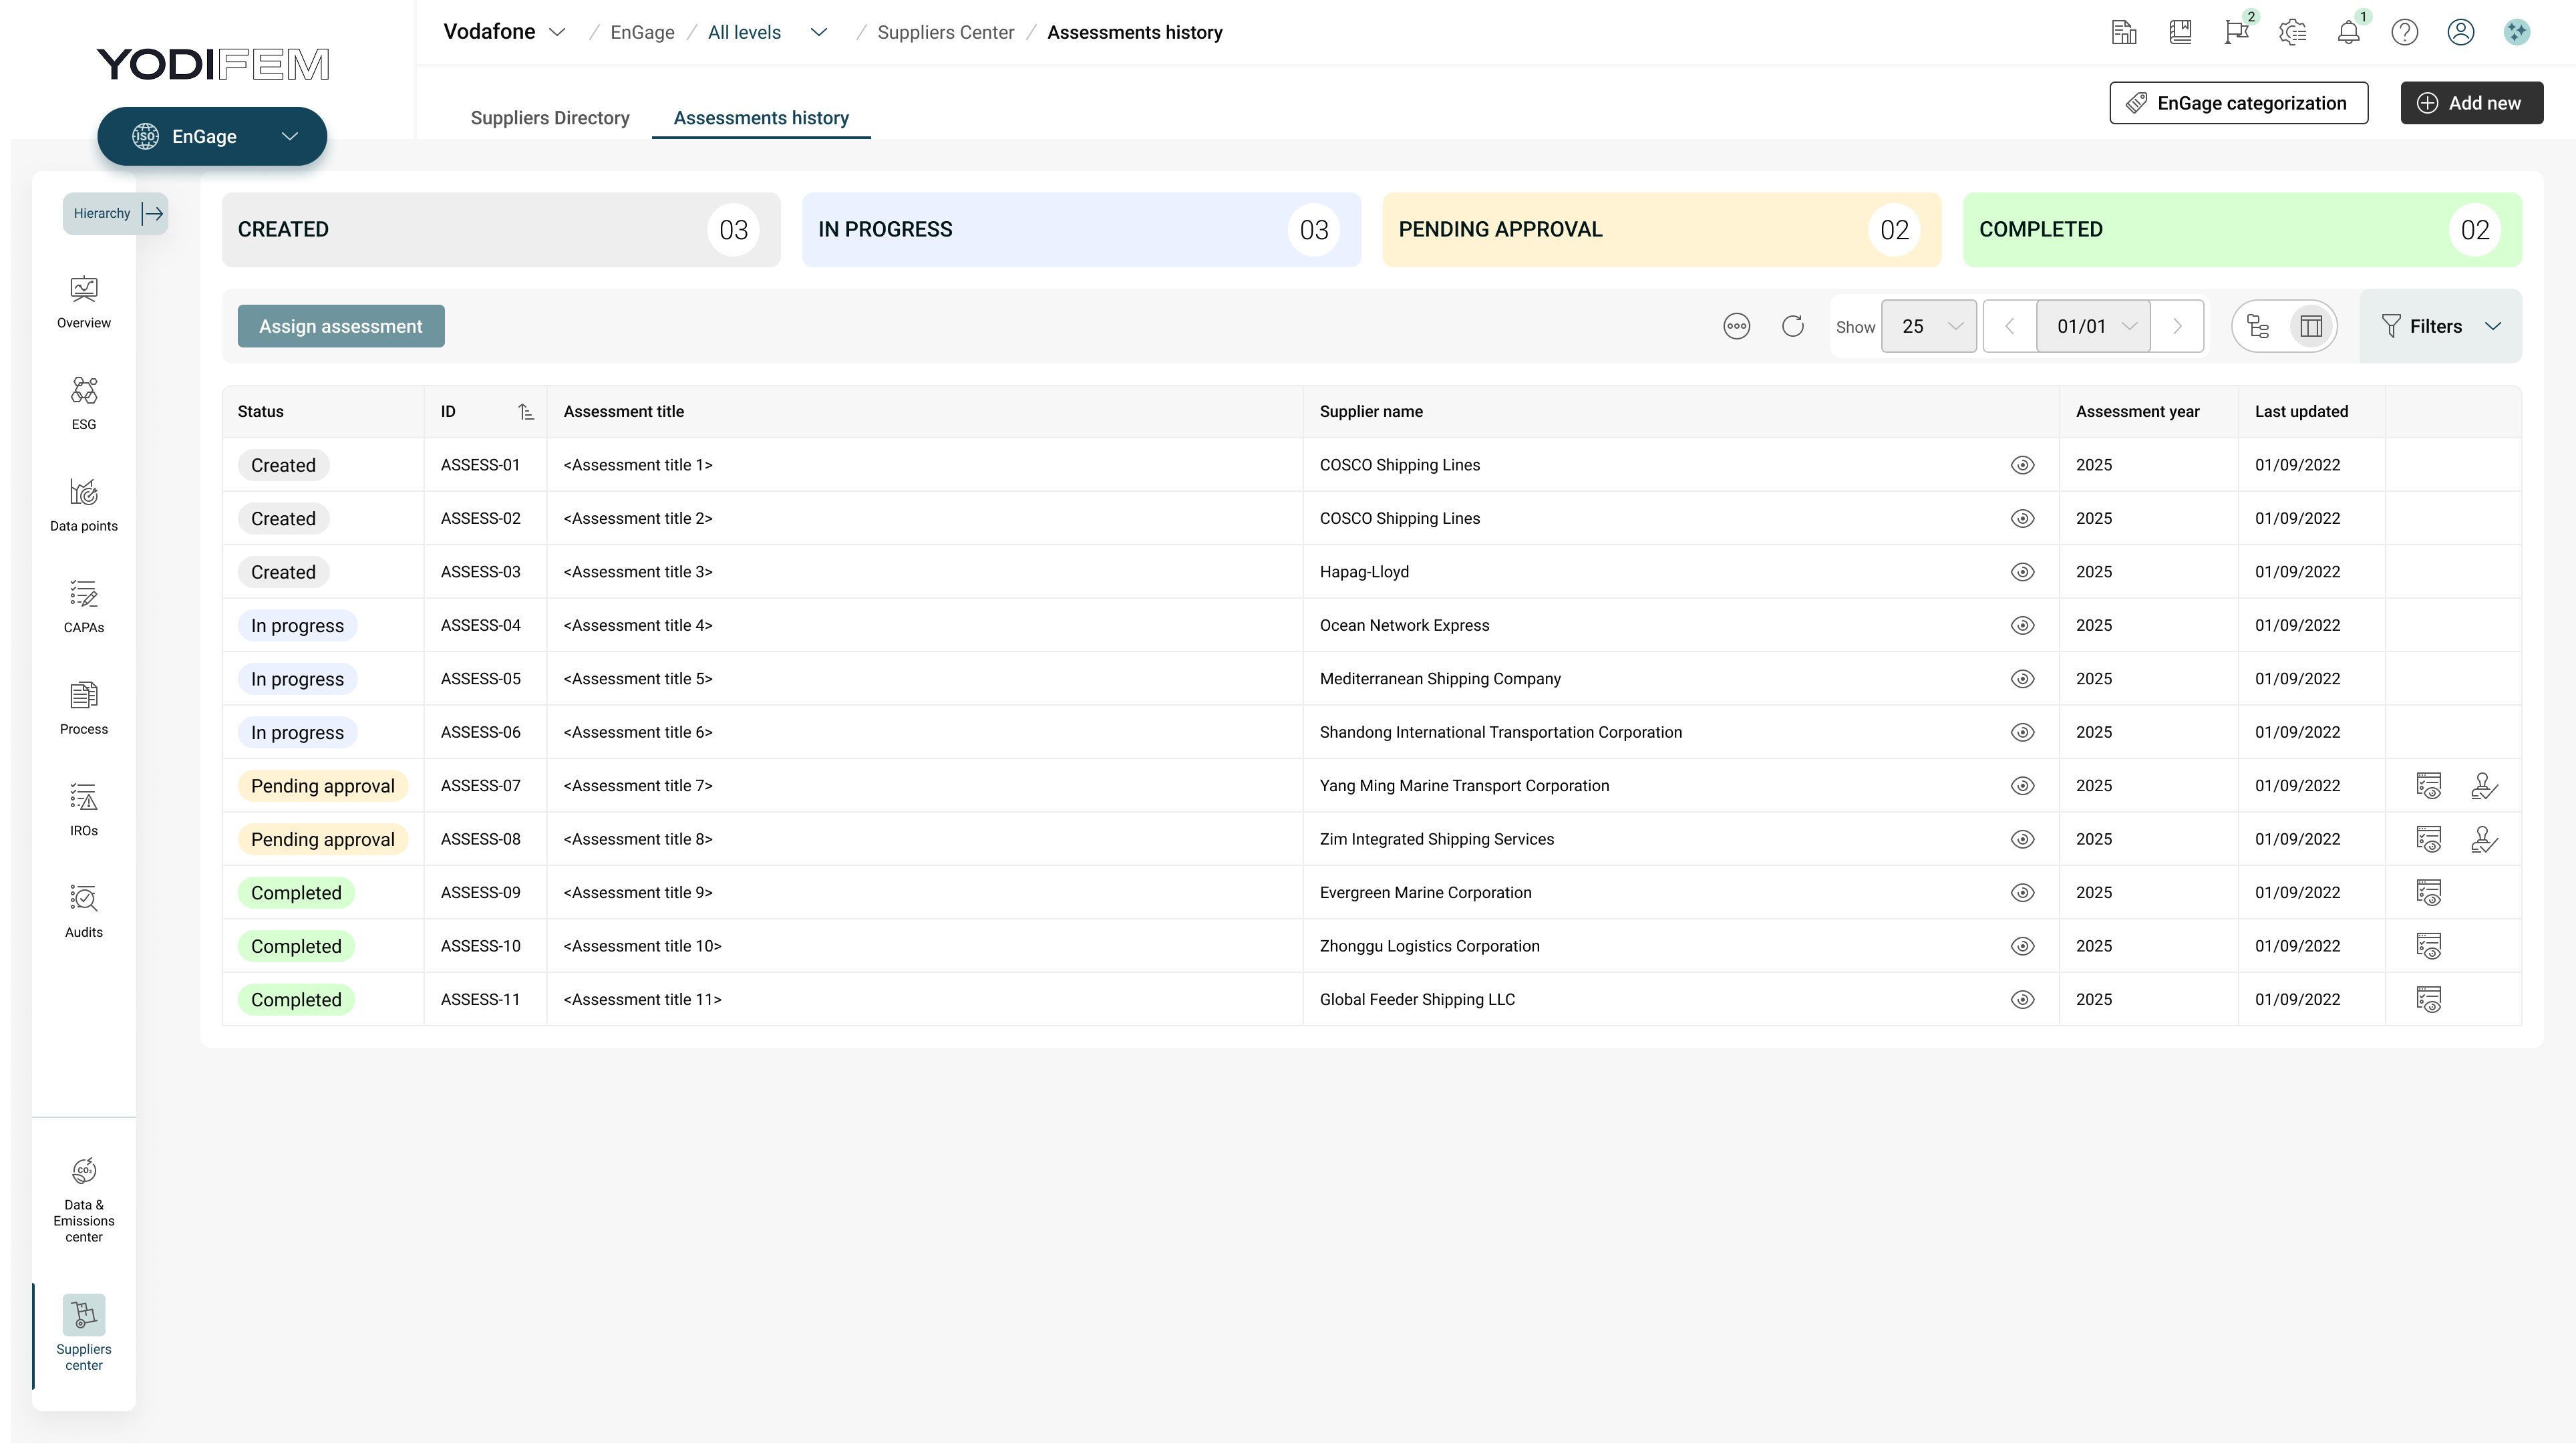2576x1454 pixels.
Task: Switch to the Suppliers Directory tab
Action: click(x=550, y=118)
